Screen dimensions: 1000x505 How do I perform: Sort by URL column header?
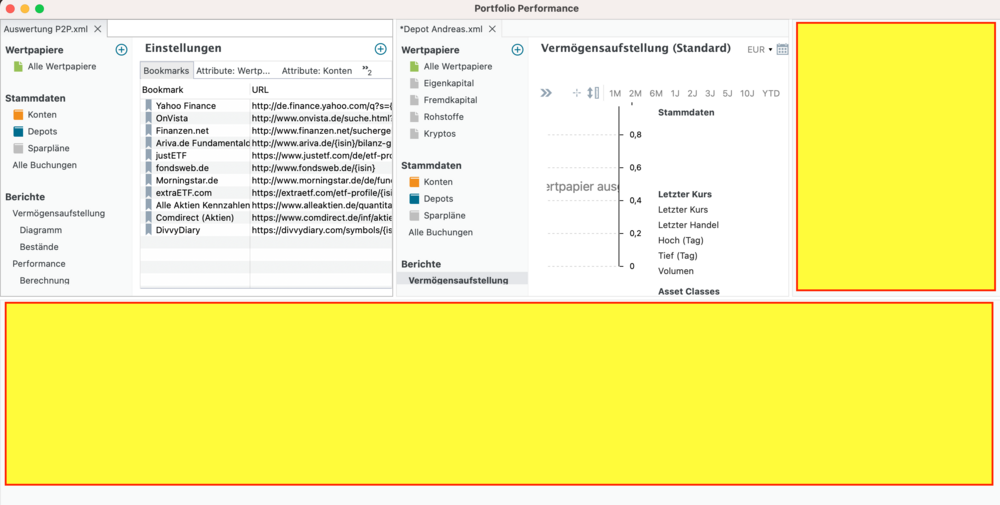pos(321,90)
